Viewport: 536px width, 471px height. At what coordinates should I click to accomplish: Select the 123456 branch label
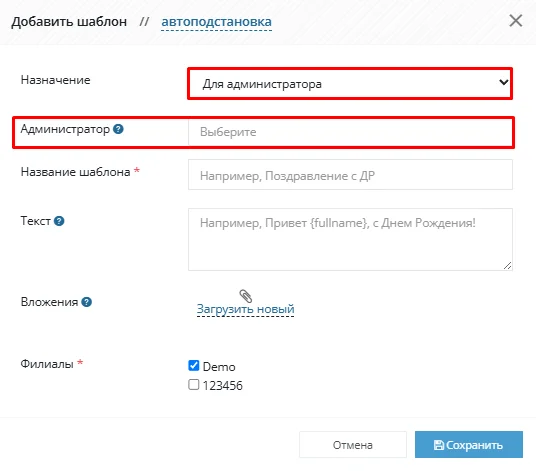pyautogui.click(x=223, y=386)
